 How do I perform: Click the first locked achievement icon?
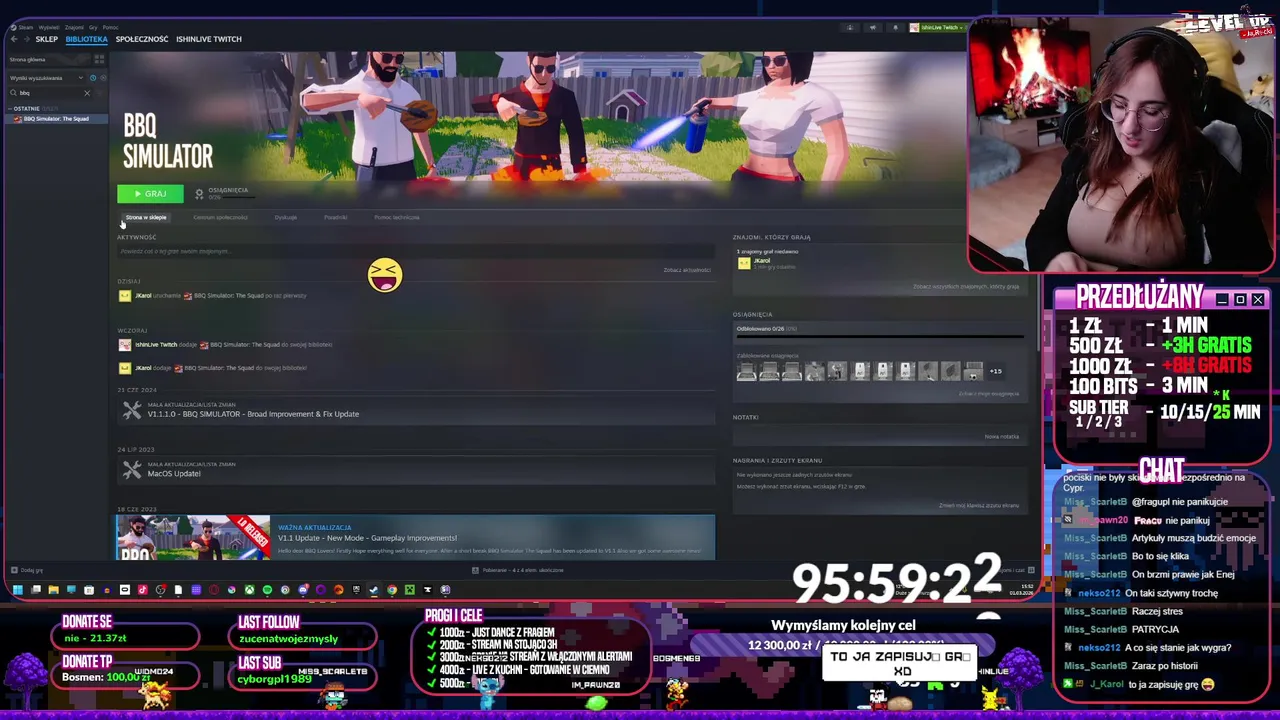tap(746, 372)
